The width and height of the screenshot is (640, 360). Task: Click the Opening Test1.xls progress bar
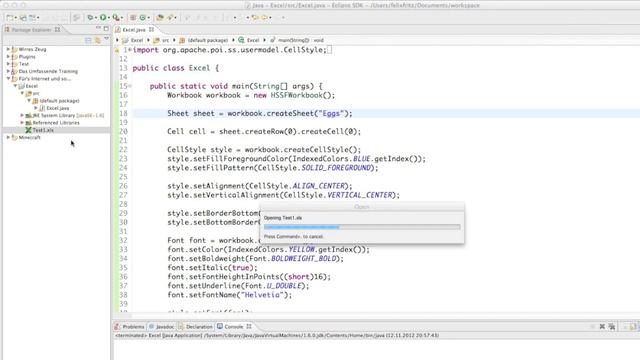(x=362, y=227)
